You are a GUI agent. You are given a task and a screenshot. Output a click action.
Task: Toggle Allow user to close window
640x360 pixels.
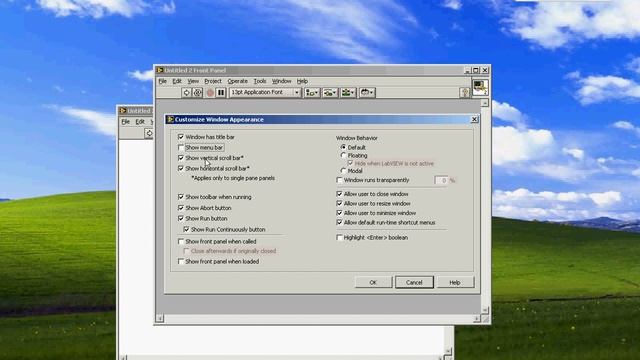coord(339,194)
